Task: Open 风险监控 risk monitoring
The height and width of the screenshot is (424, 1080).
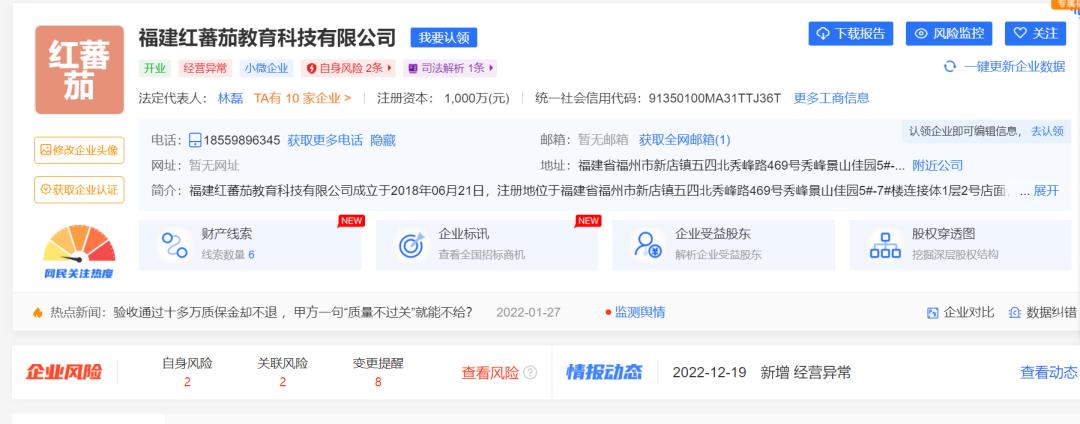Action: [949, 33]
